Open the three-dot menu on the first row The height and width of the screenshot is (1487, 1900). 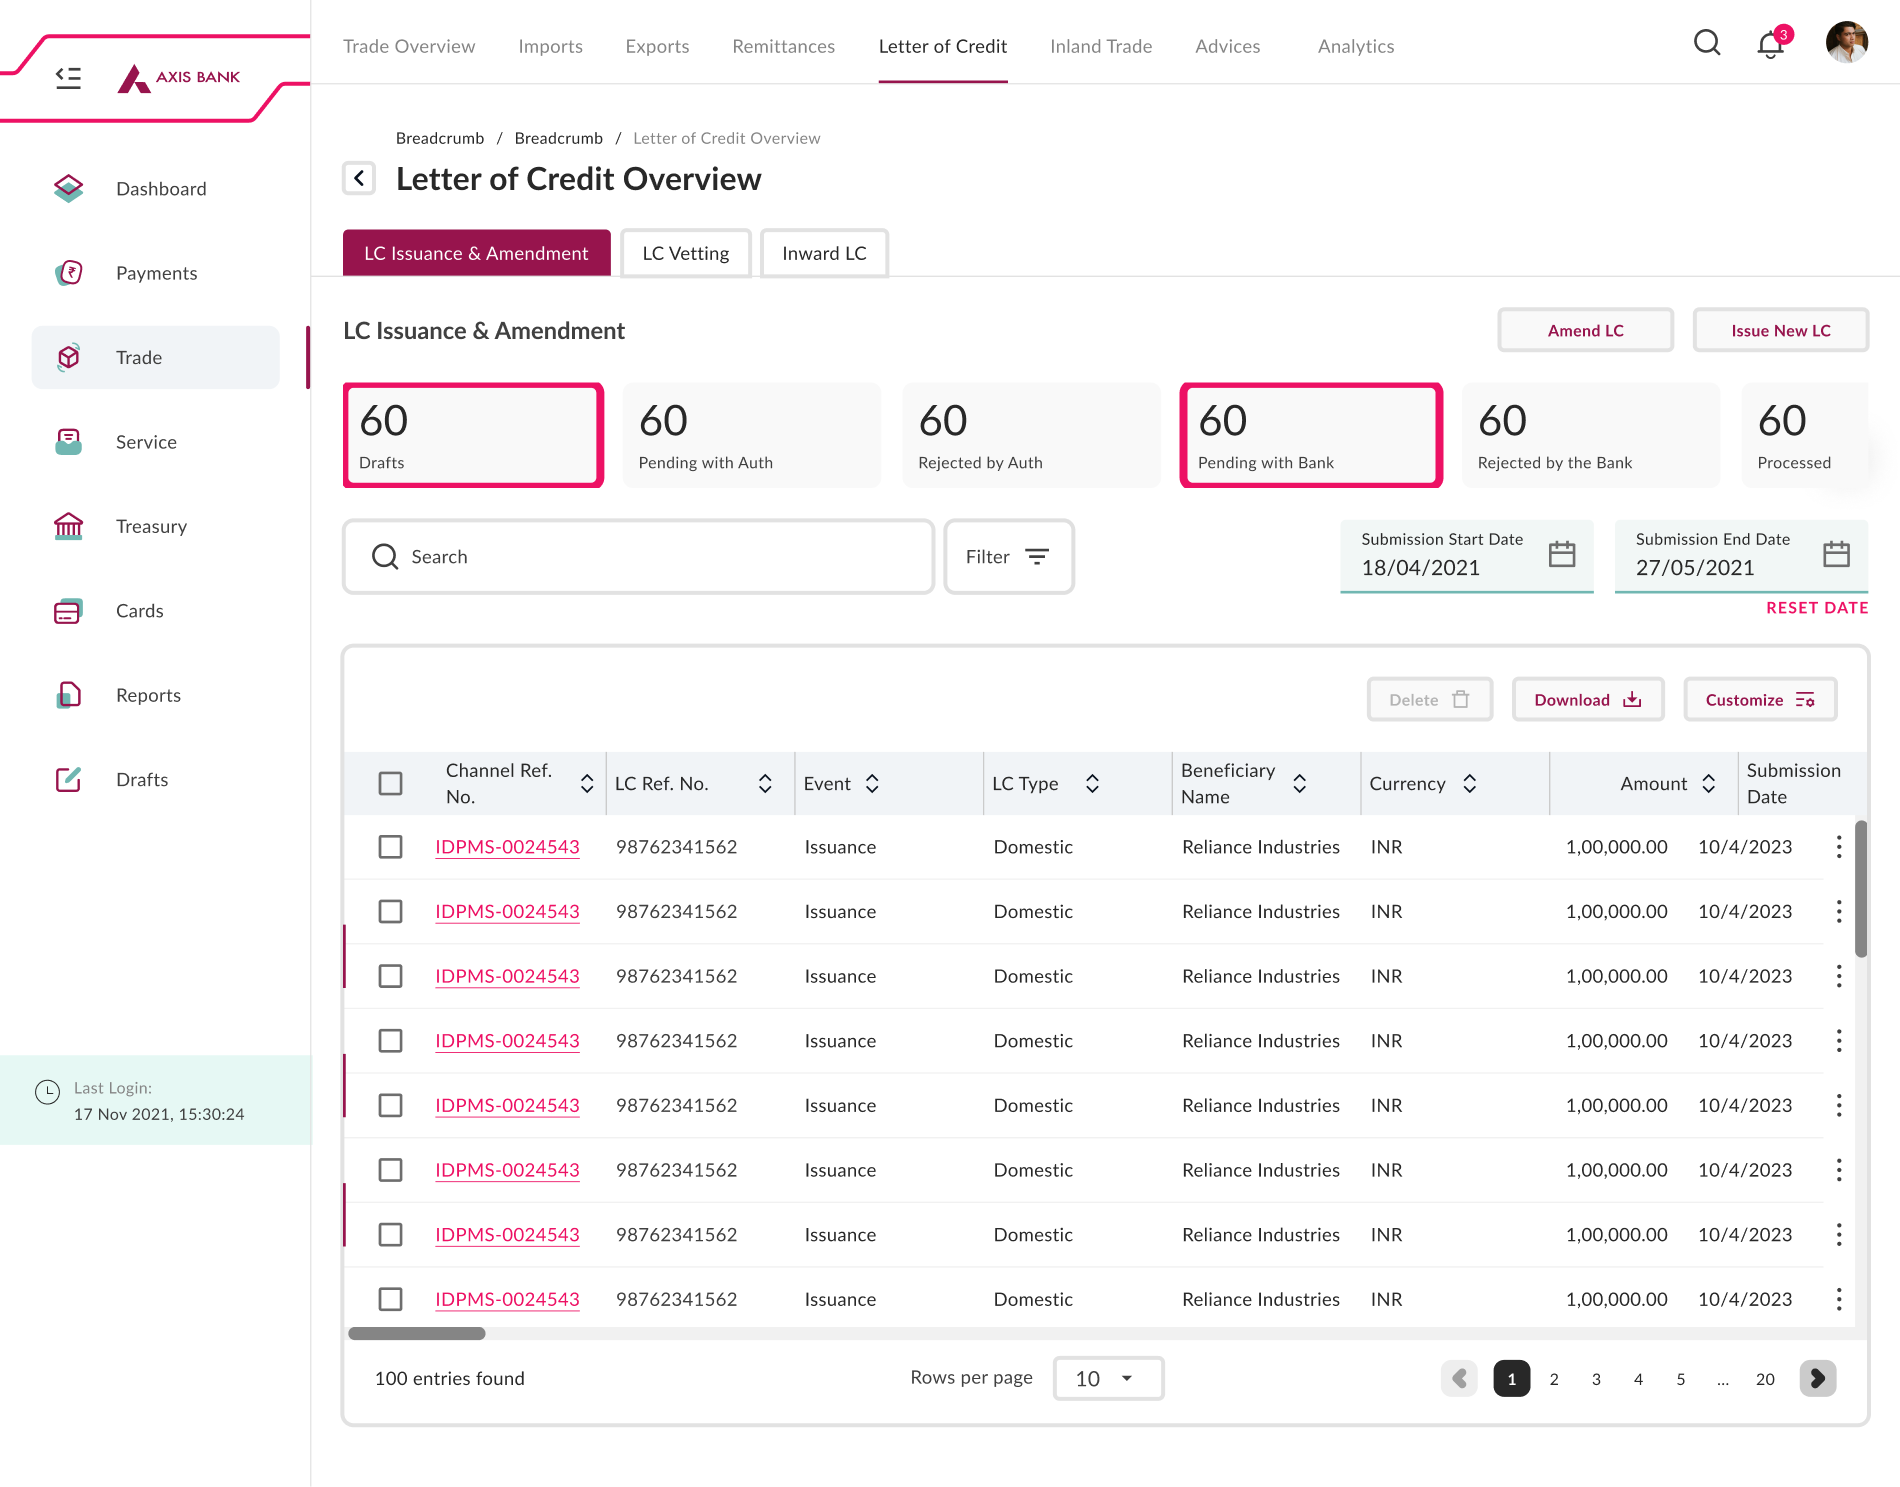coord(1838,847)
